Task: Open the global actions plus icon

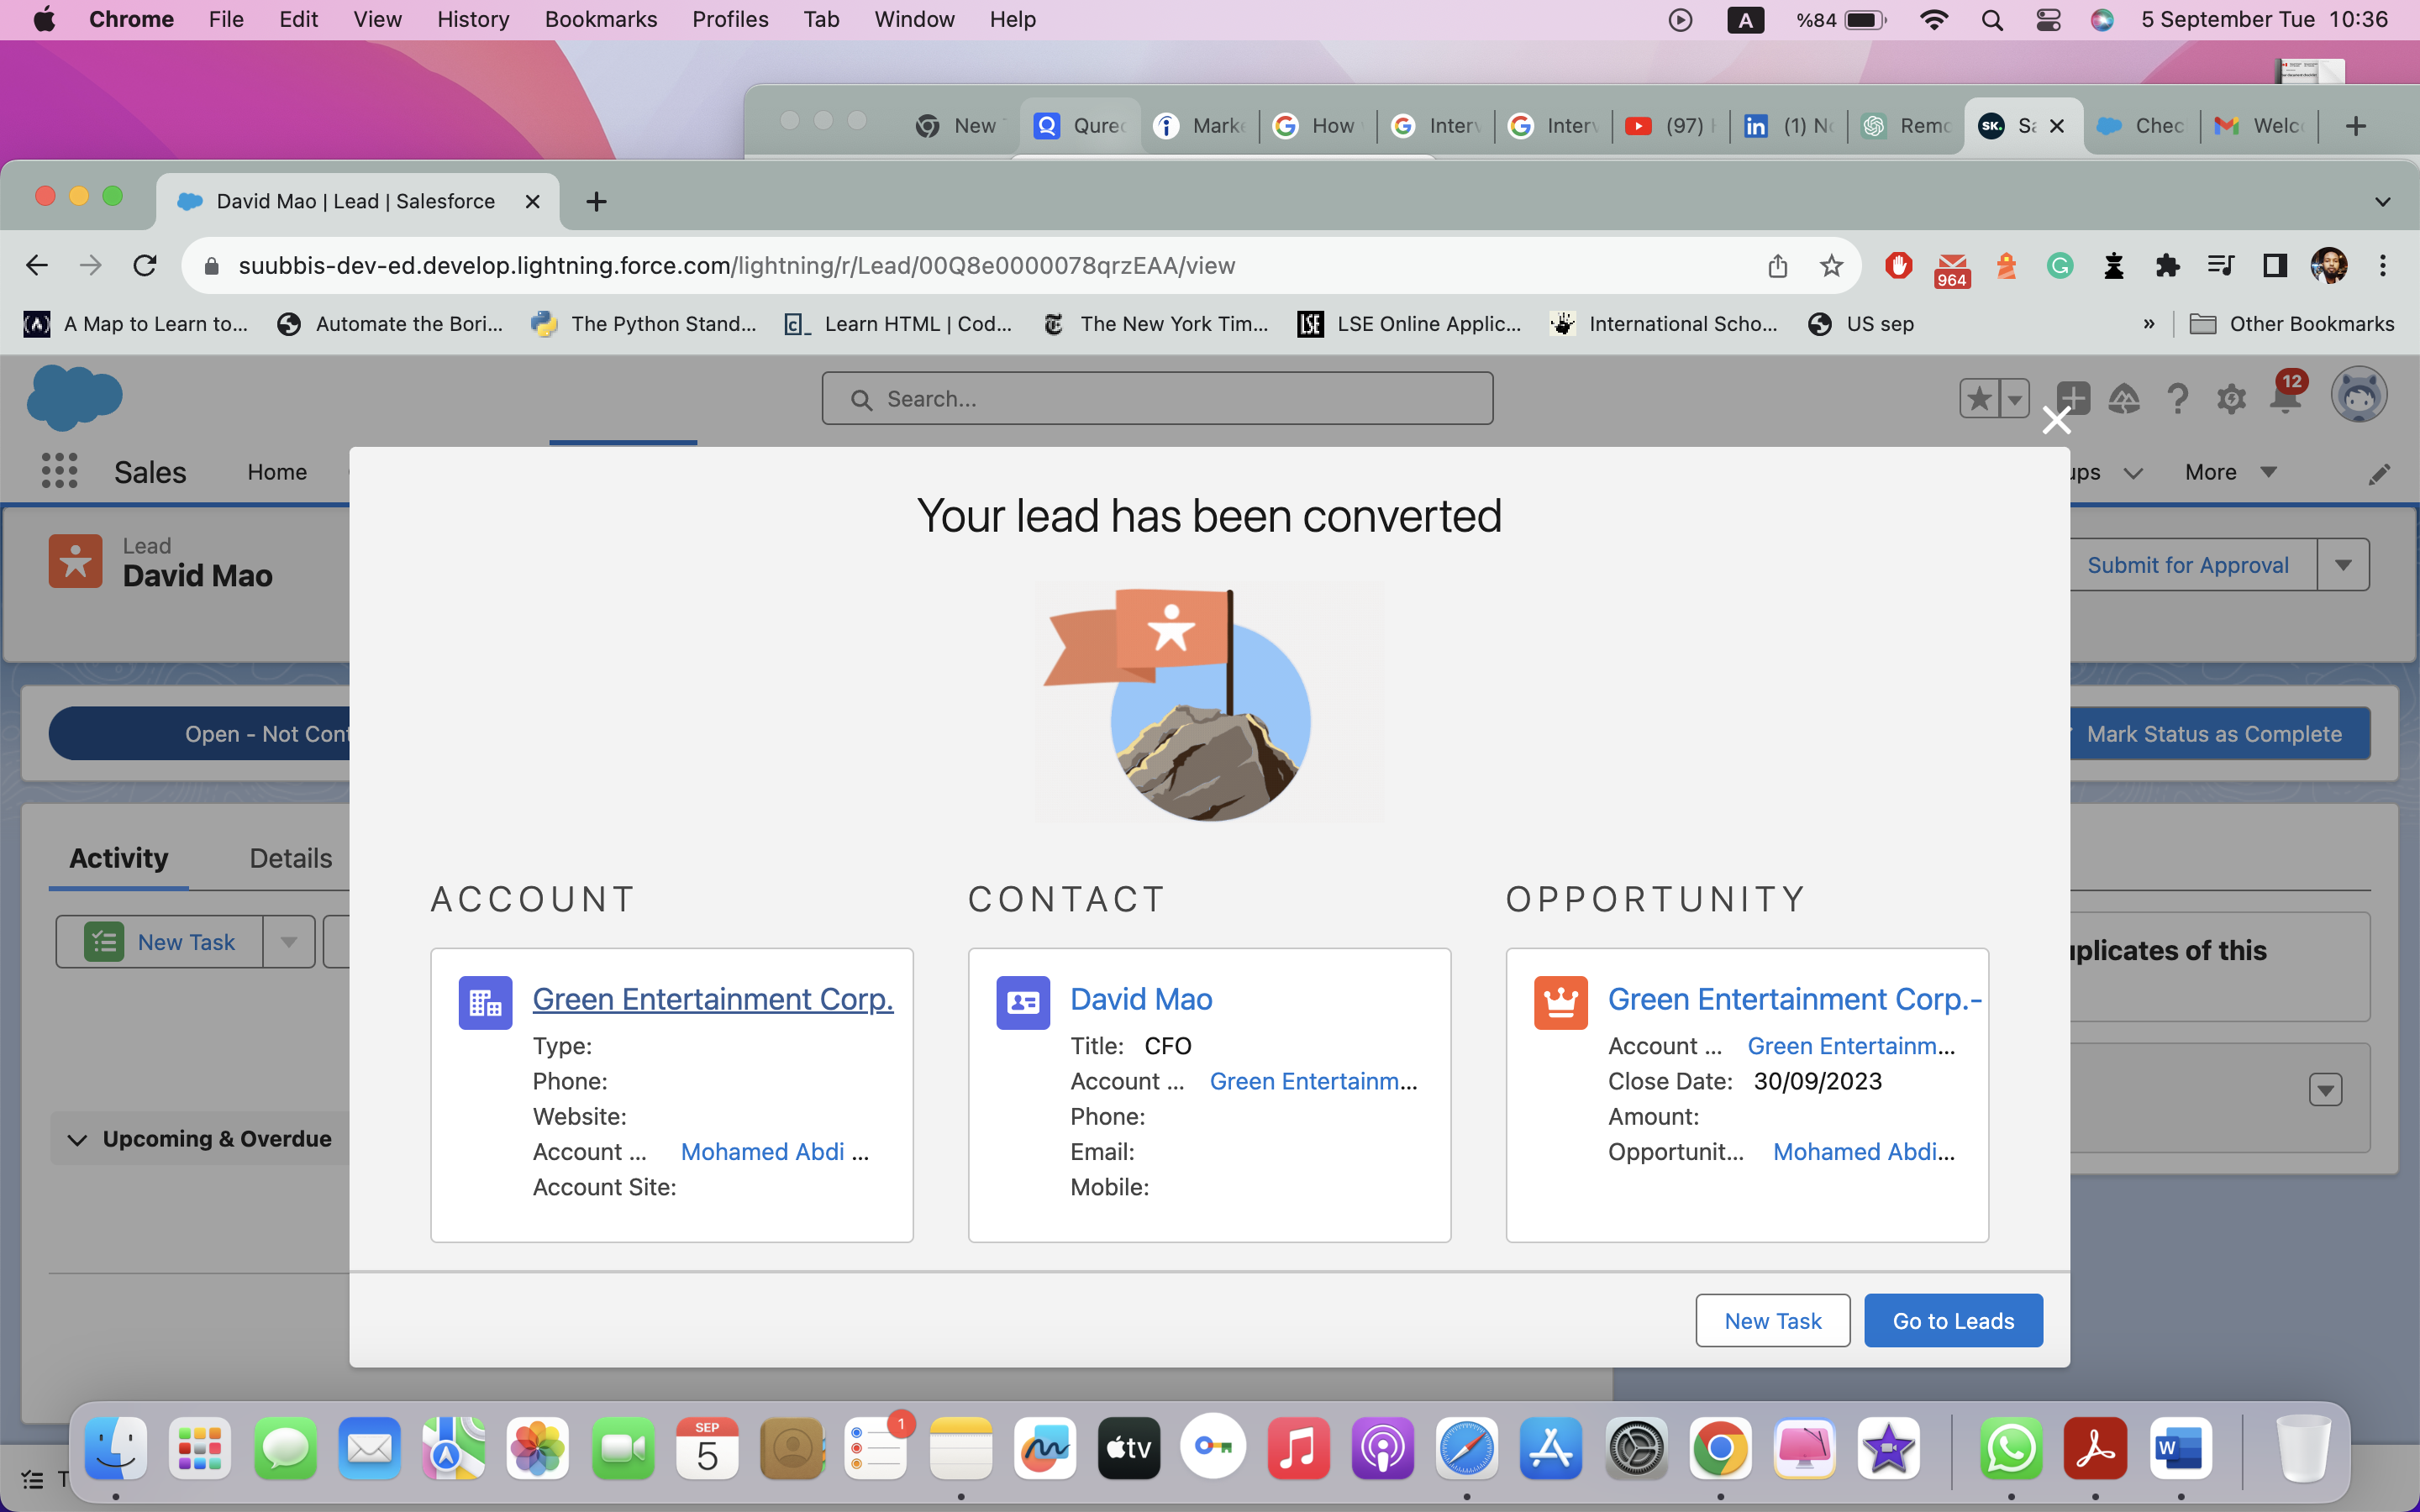Action: coord(2073,399)
